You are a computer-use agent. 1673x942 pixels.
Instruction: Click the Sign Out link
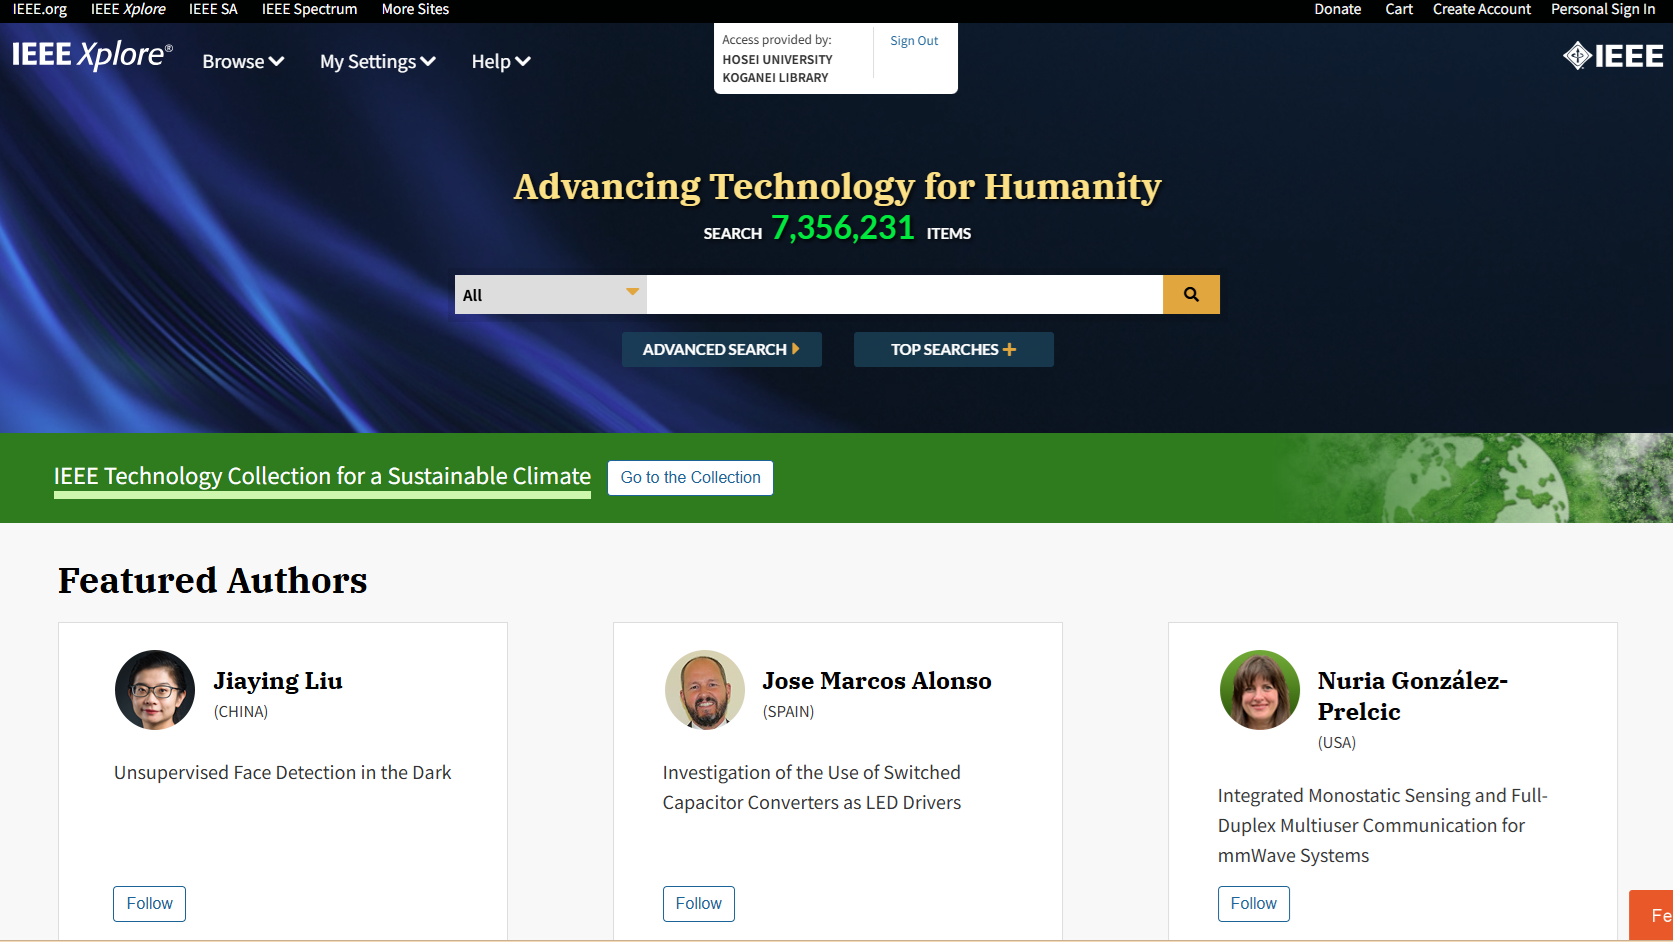[x=914, y=41]
